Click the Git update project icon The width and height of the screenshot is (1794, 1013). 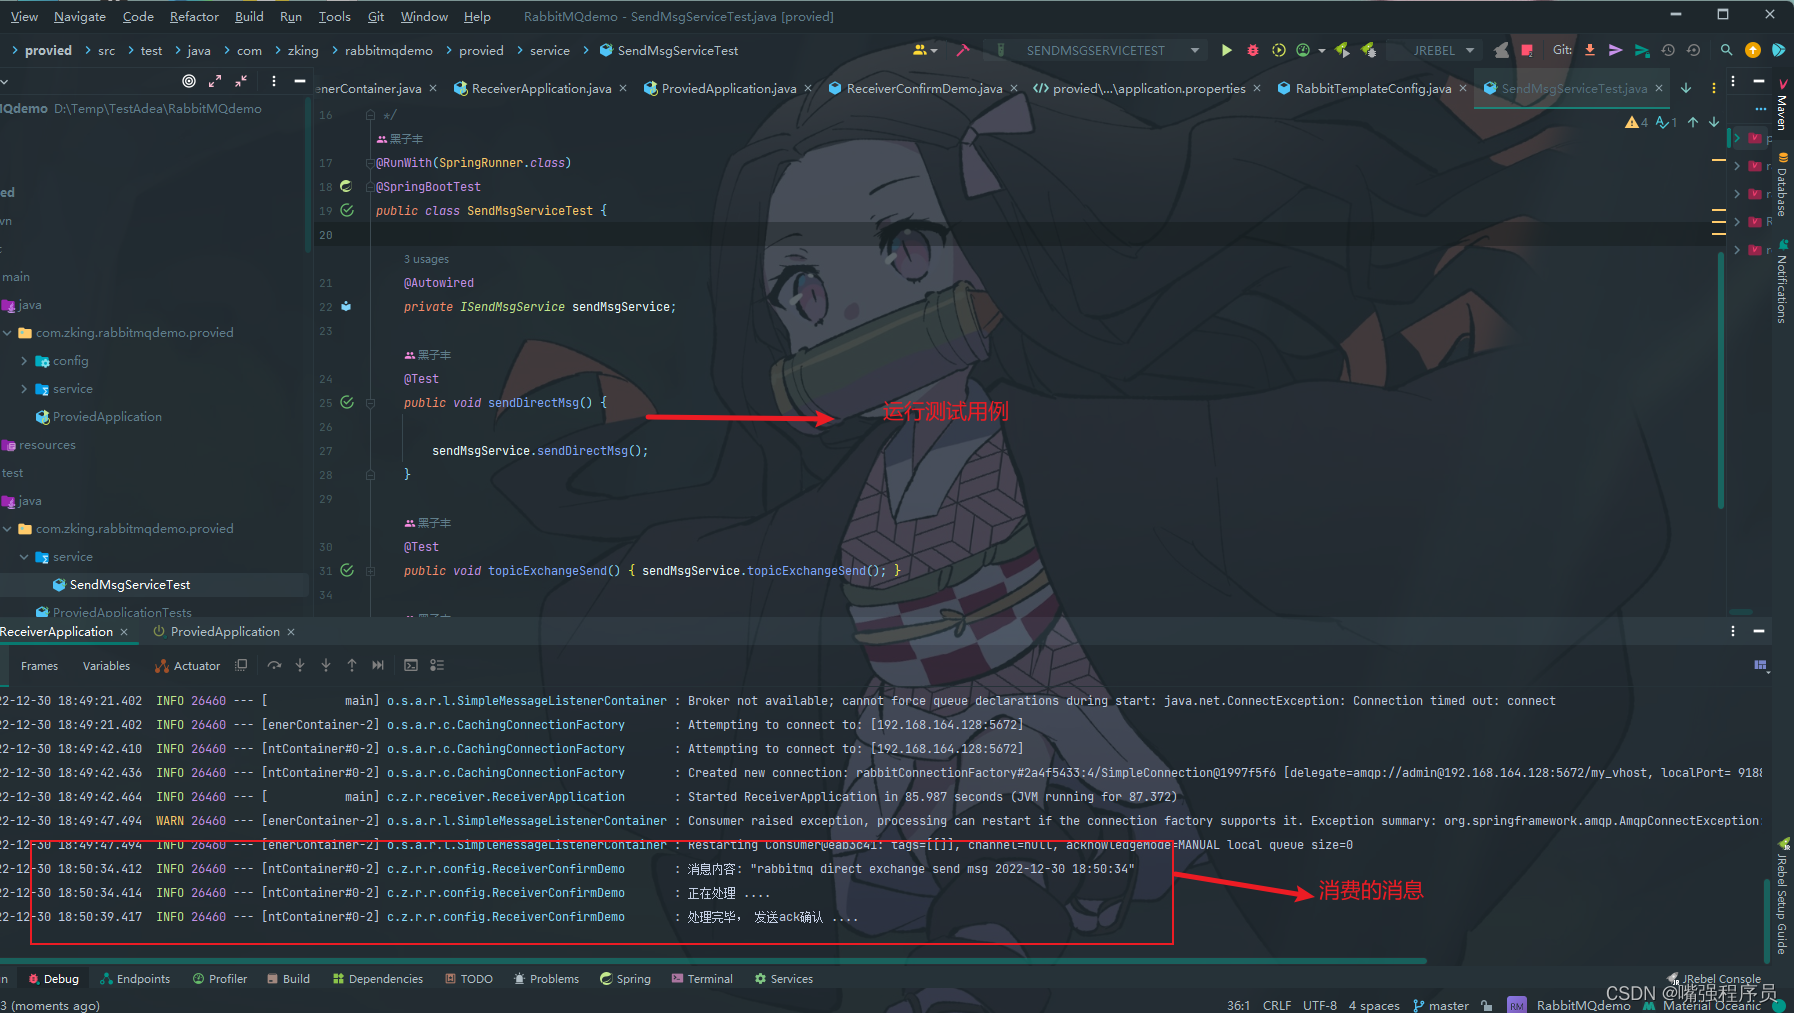tap(1590, 50)
